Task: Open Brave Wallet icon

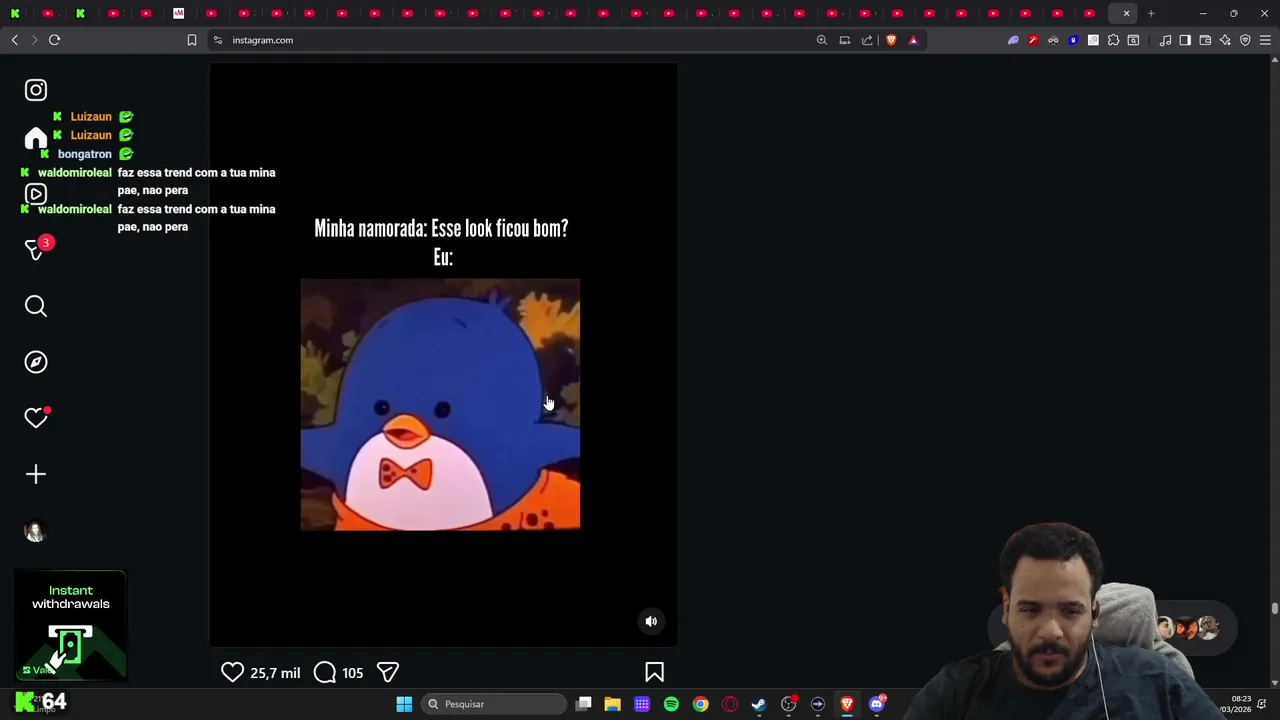Action: [x=1205, y=40]
